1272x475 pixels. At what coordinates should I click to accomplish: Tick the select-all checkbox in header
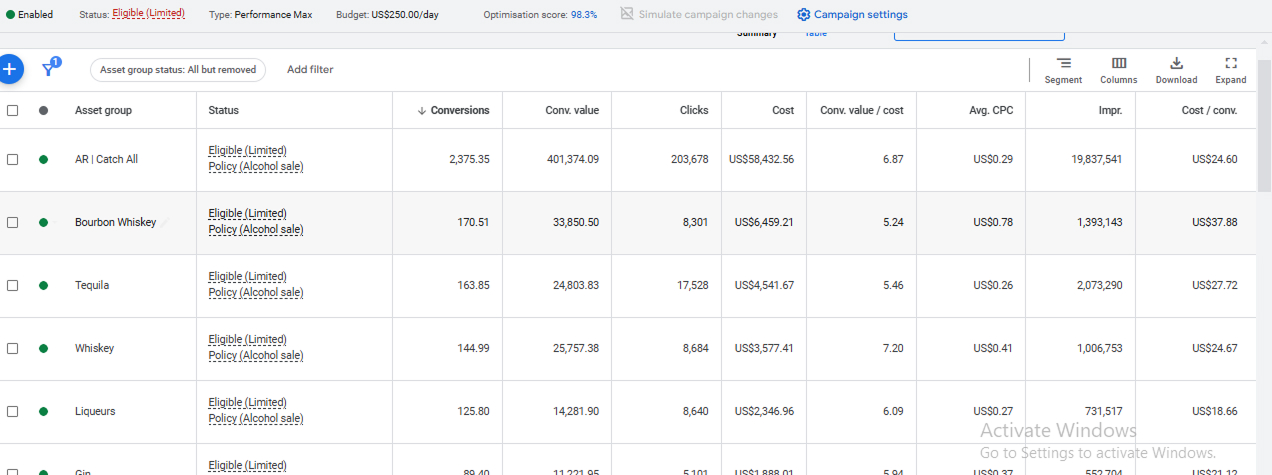click(x=13, y=110)
